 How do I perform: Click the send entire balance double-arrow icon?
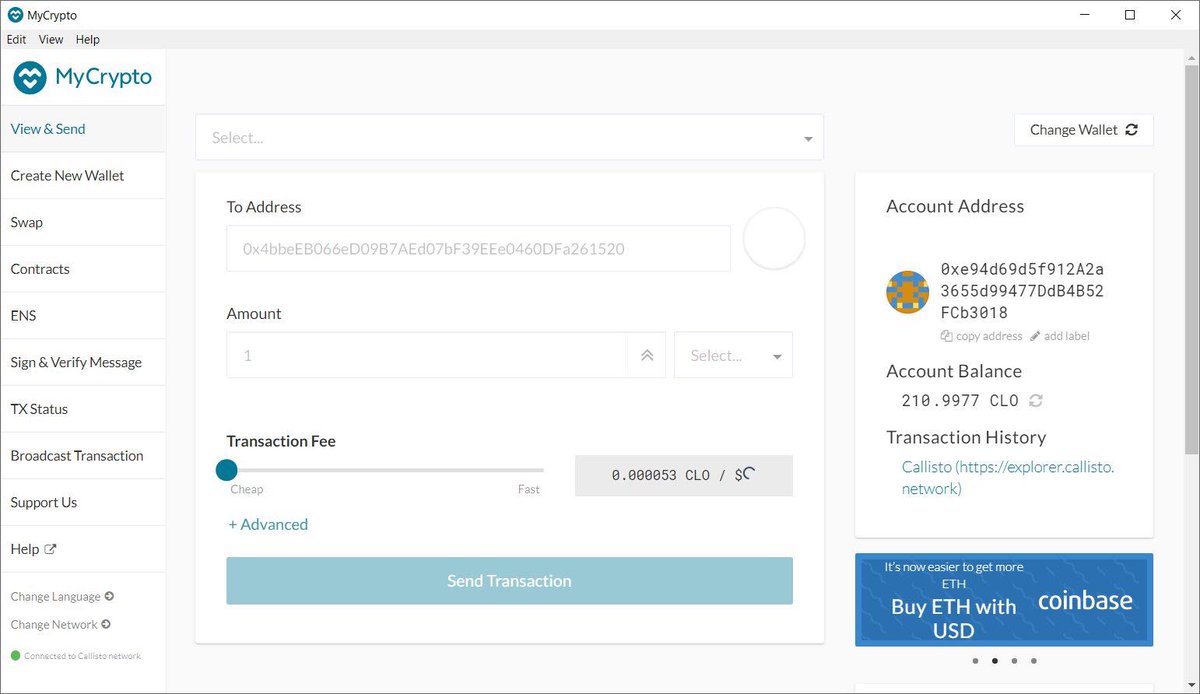point(647,355)
